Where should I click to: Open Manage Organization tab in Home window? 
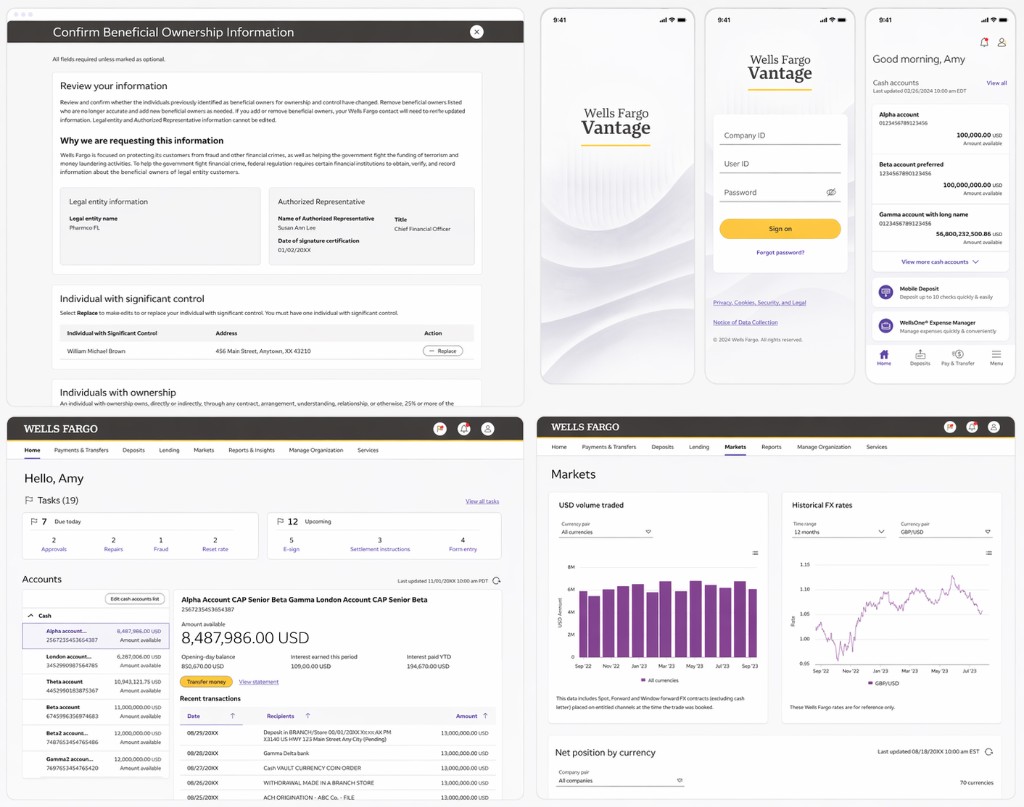(x=315, y=451)
